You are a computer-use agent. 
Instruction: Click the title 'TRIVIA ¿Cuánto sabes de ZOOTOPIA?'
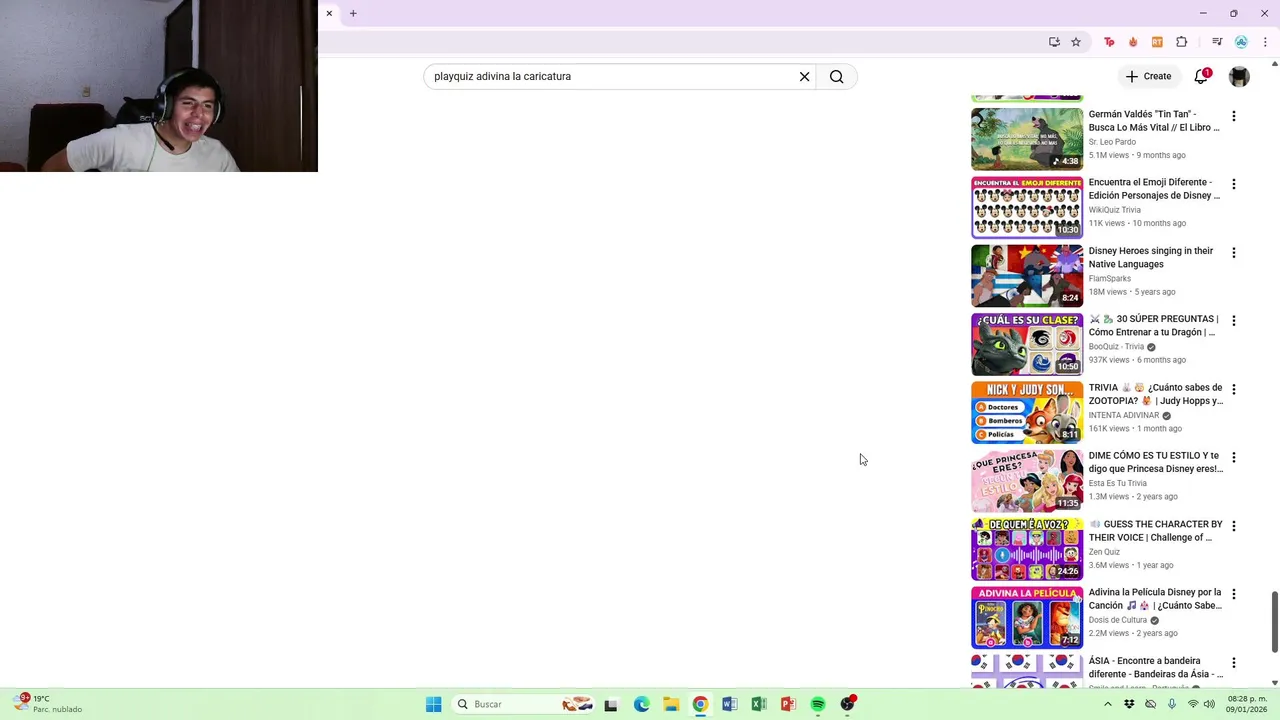1156,394
